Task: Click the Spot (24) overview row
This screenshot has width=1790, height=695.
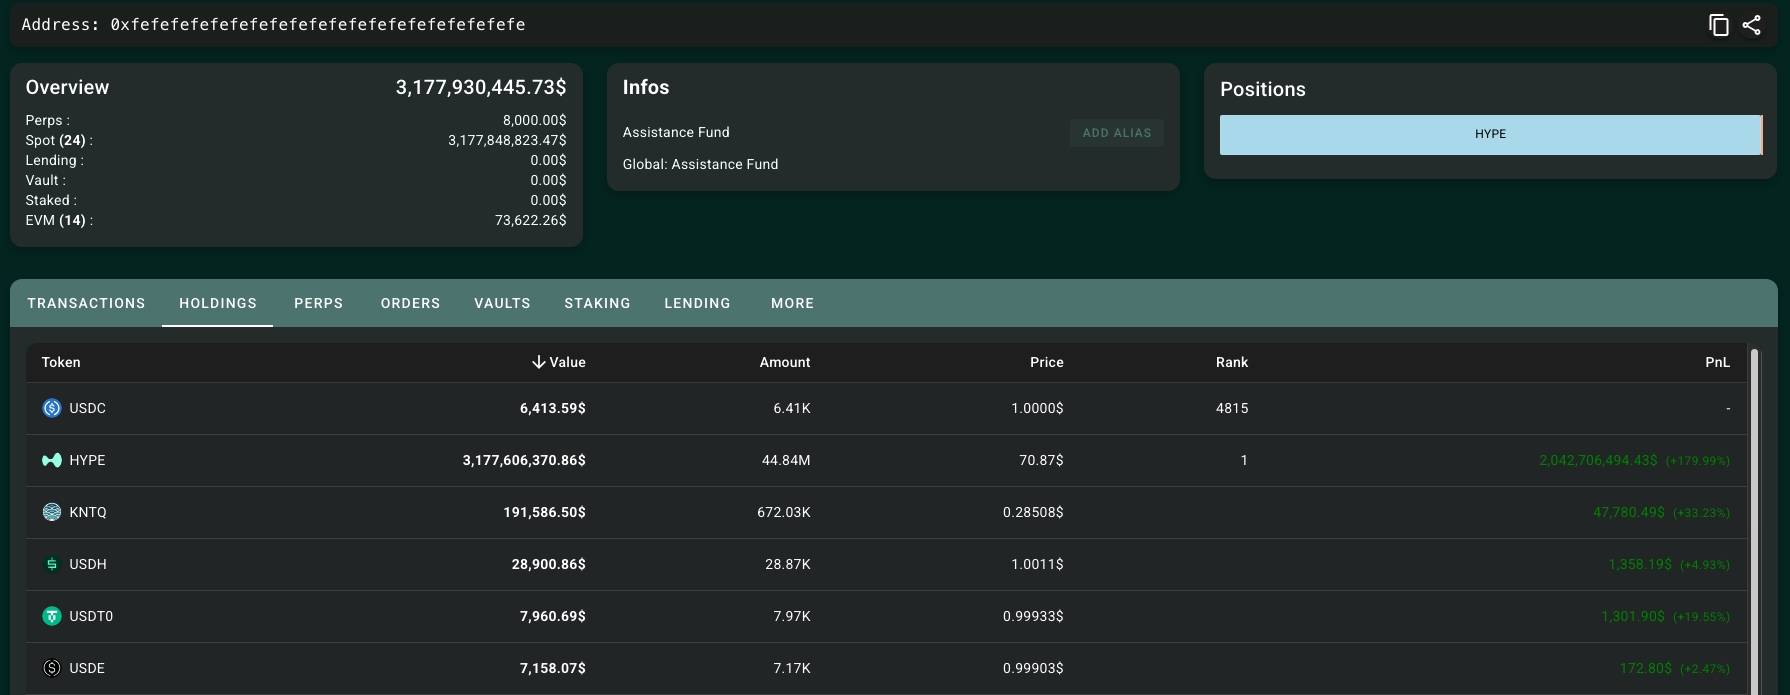Action: (x=296, y=140)
